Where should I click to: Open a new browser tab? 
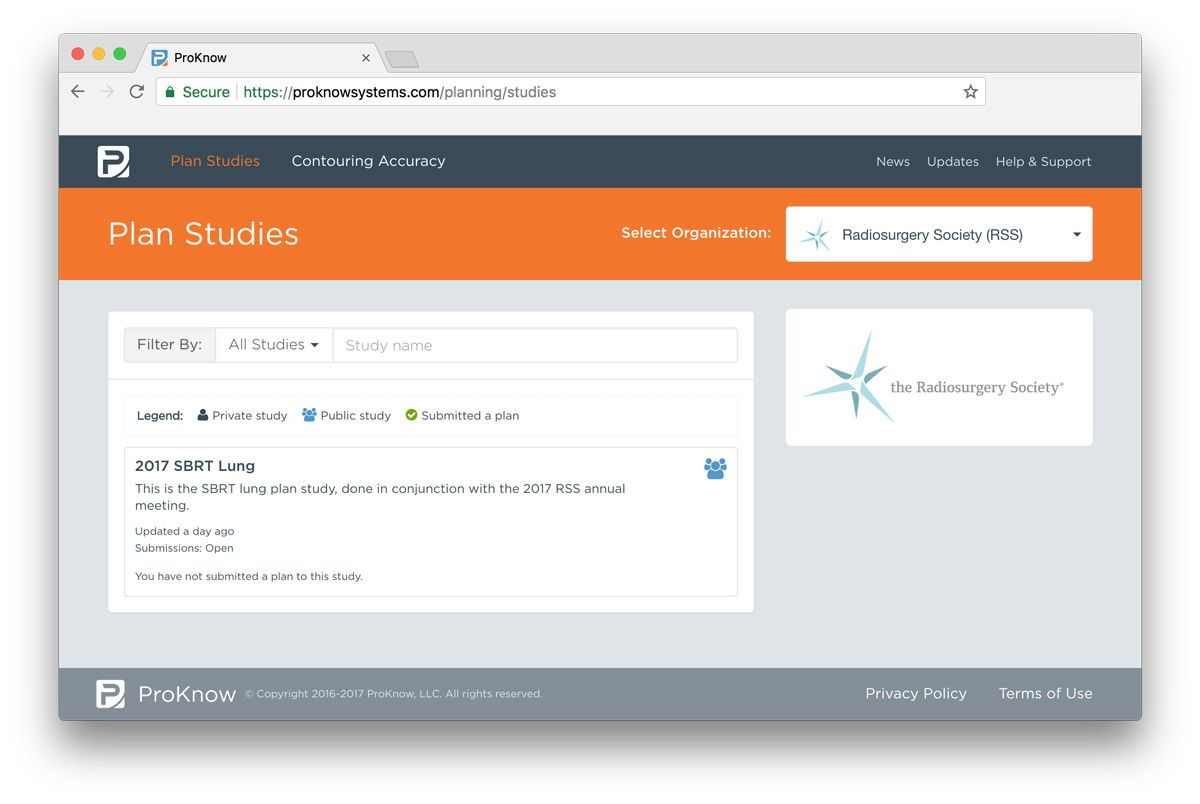click(x=401, y=59)
